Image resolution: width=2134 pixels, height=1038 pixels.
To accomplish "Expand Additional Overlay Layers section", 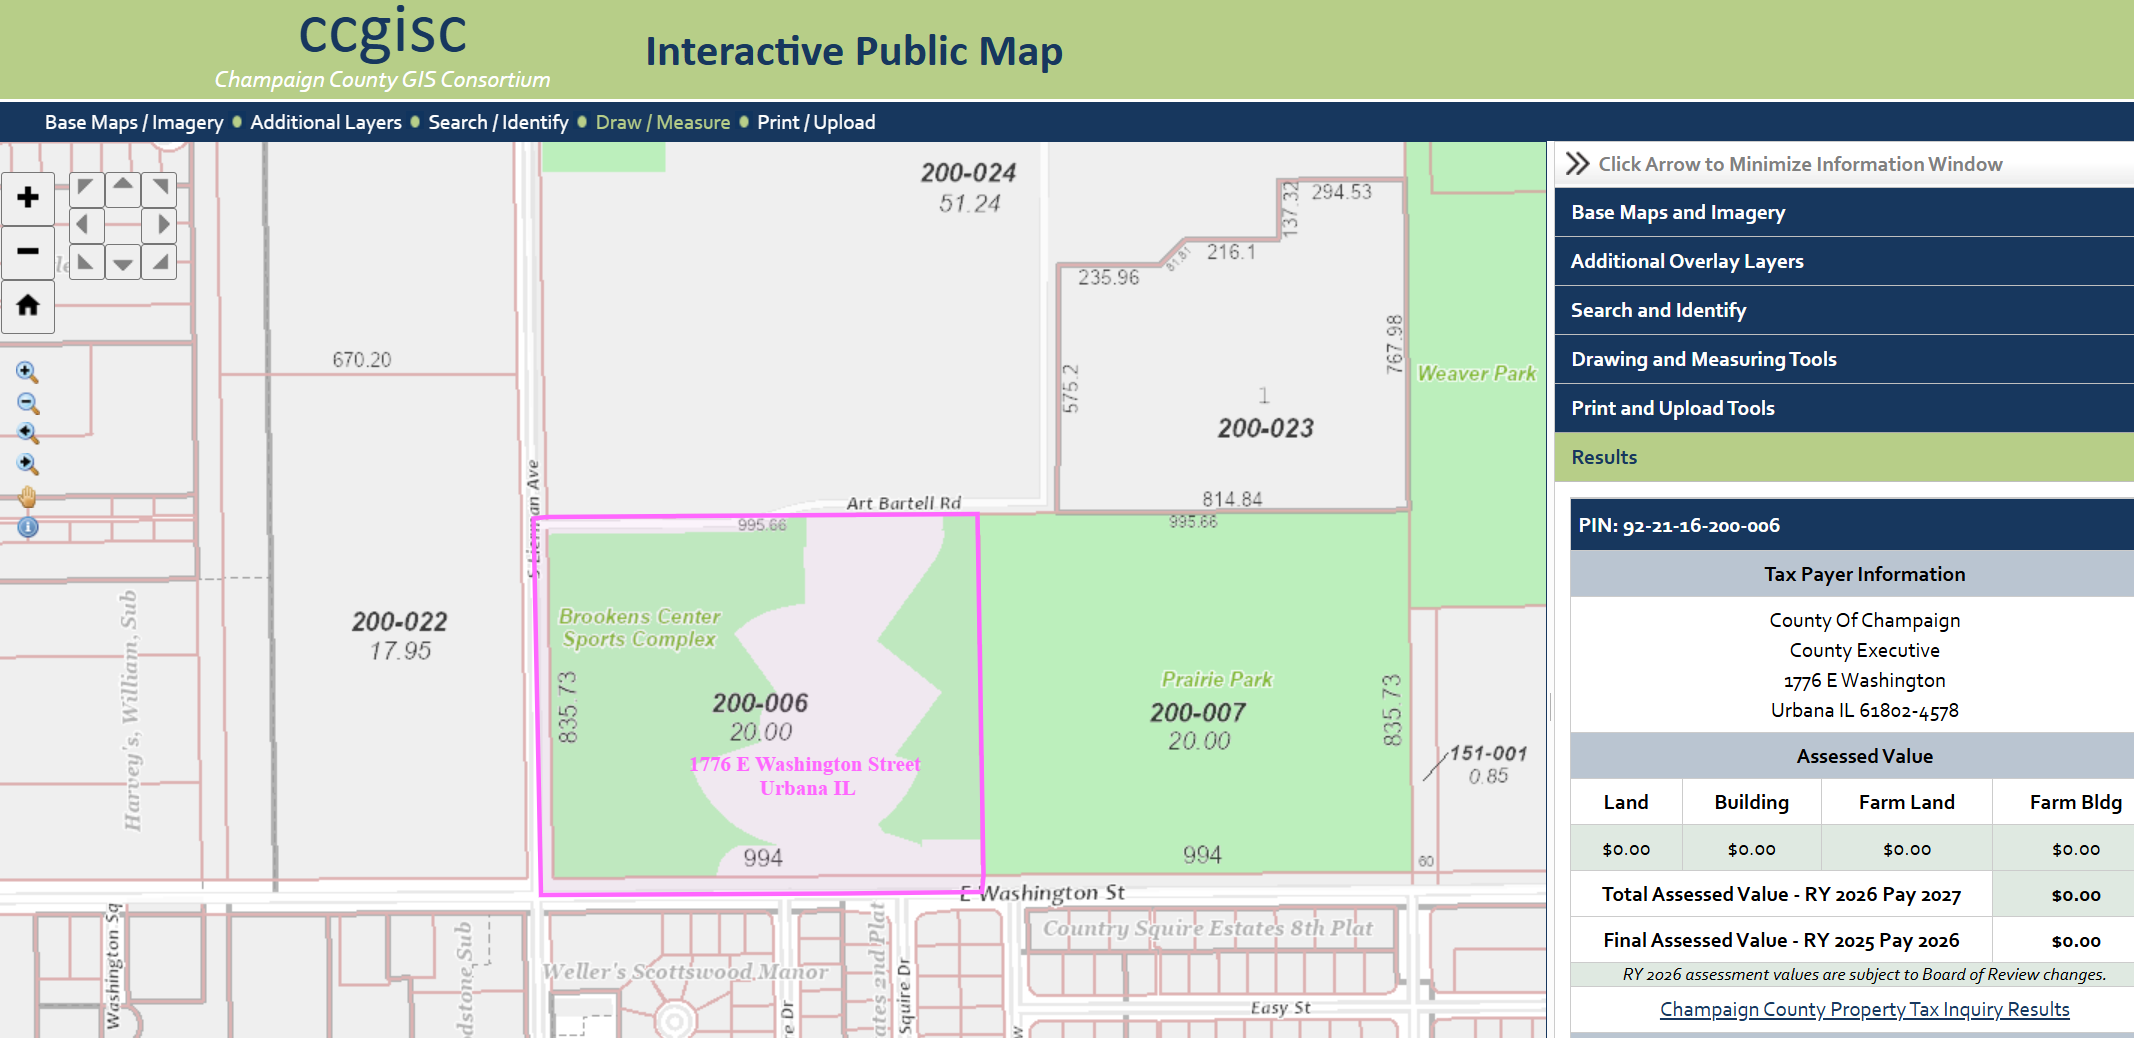I will (x=1686, y=261).
